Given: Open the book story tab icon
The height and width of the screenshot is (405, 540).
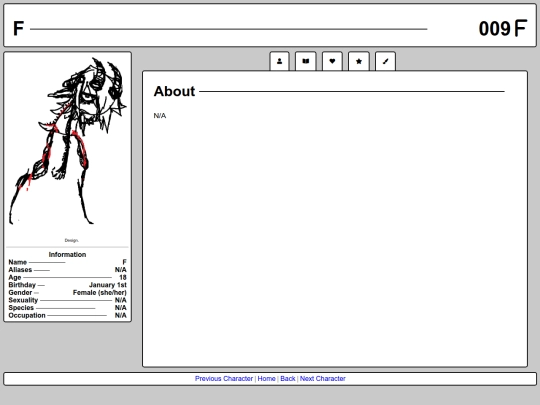Looking at the screenshot, I should pos(305,61).
